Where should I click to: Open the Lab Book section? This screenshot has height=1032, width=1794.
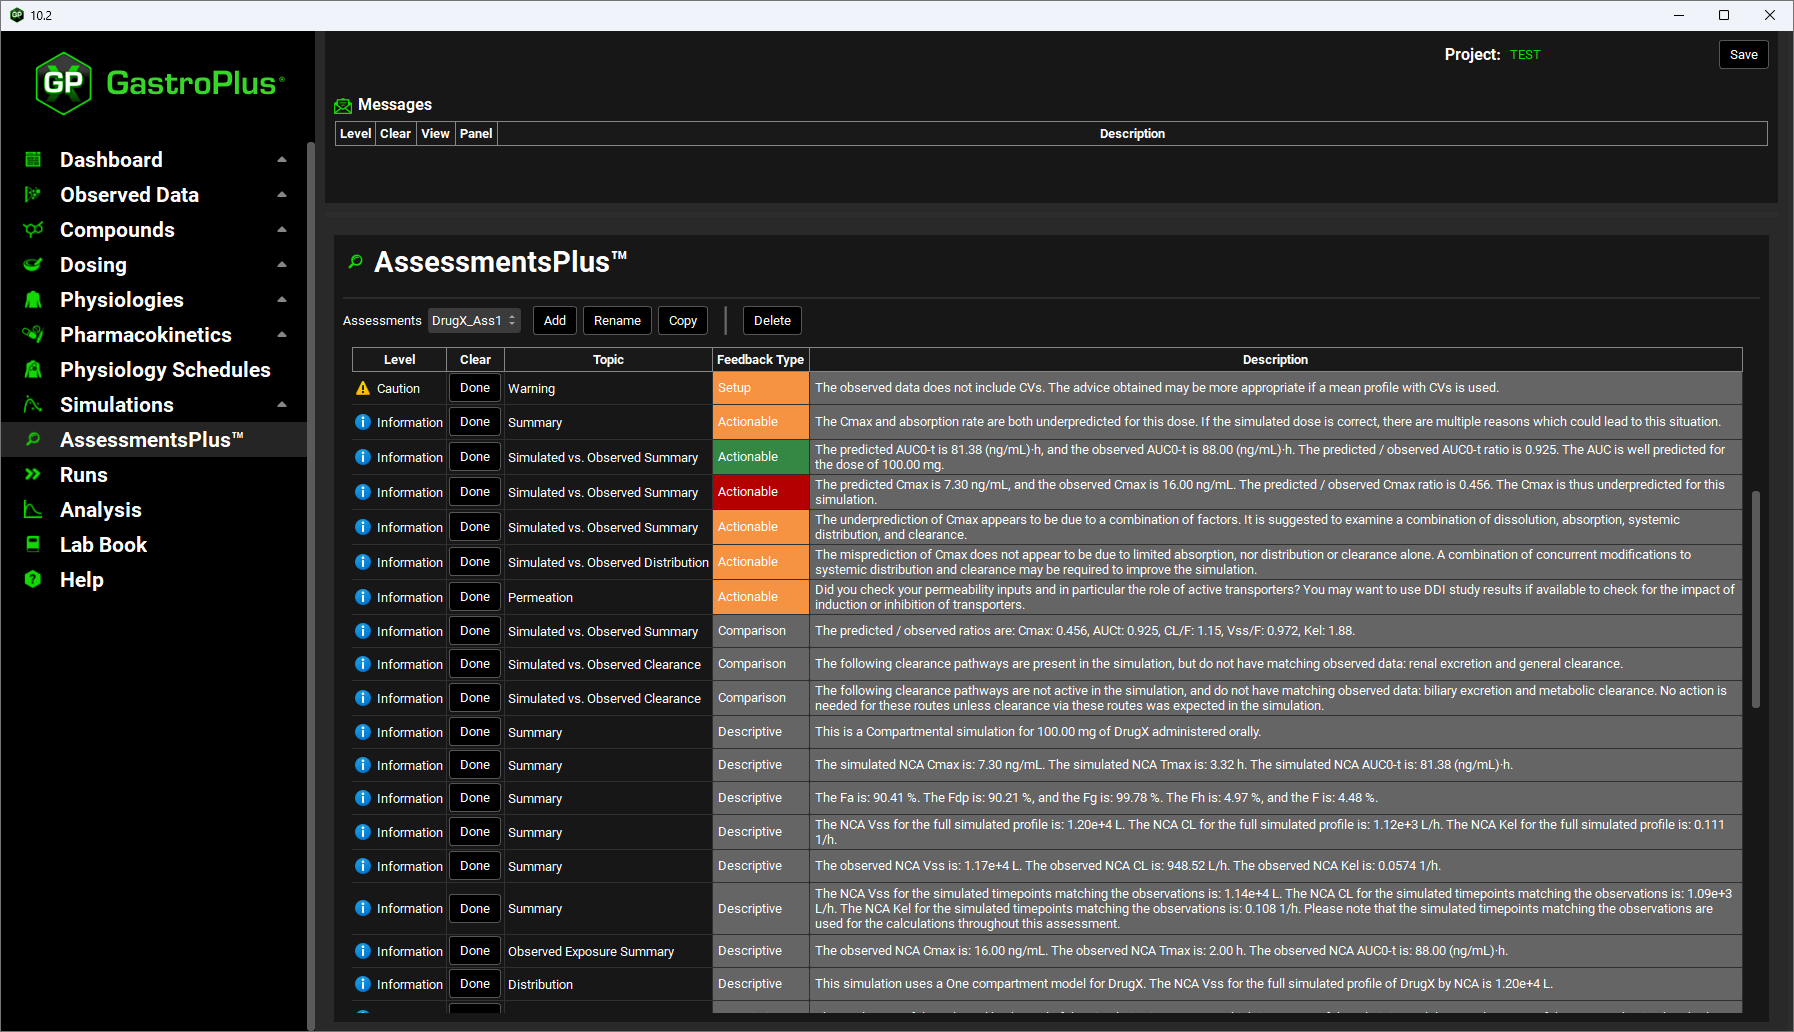coord(154,545)
